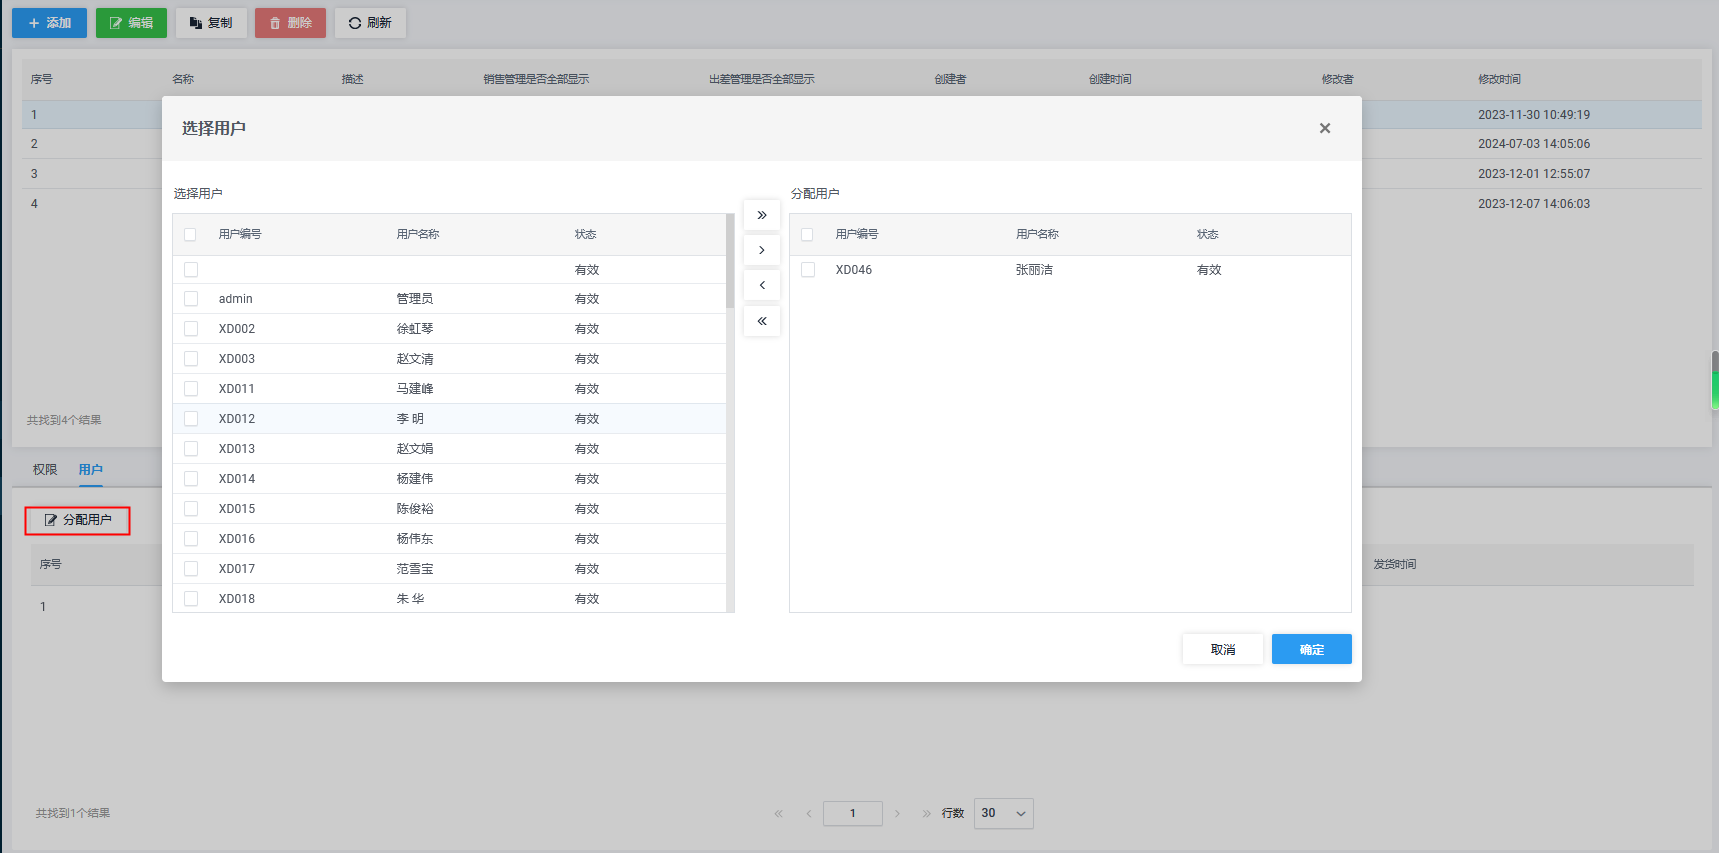Viewport: 1719px width, 853px height.
Task: Go to next page using pagination arrow
Action: click(x=897, y=814)
